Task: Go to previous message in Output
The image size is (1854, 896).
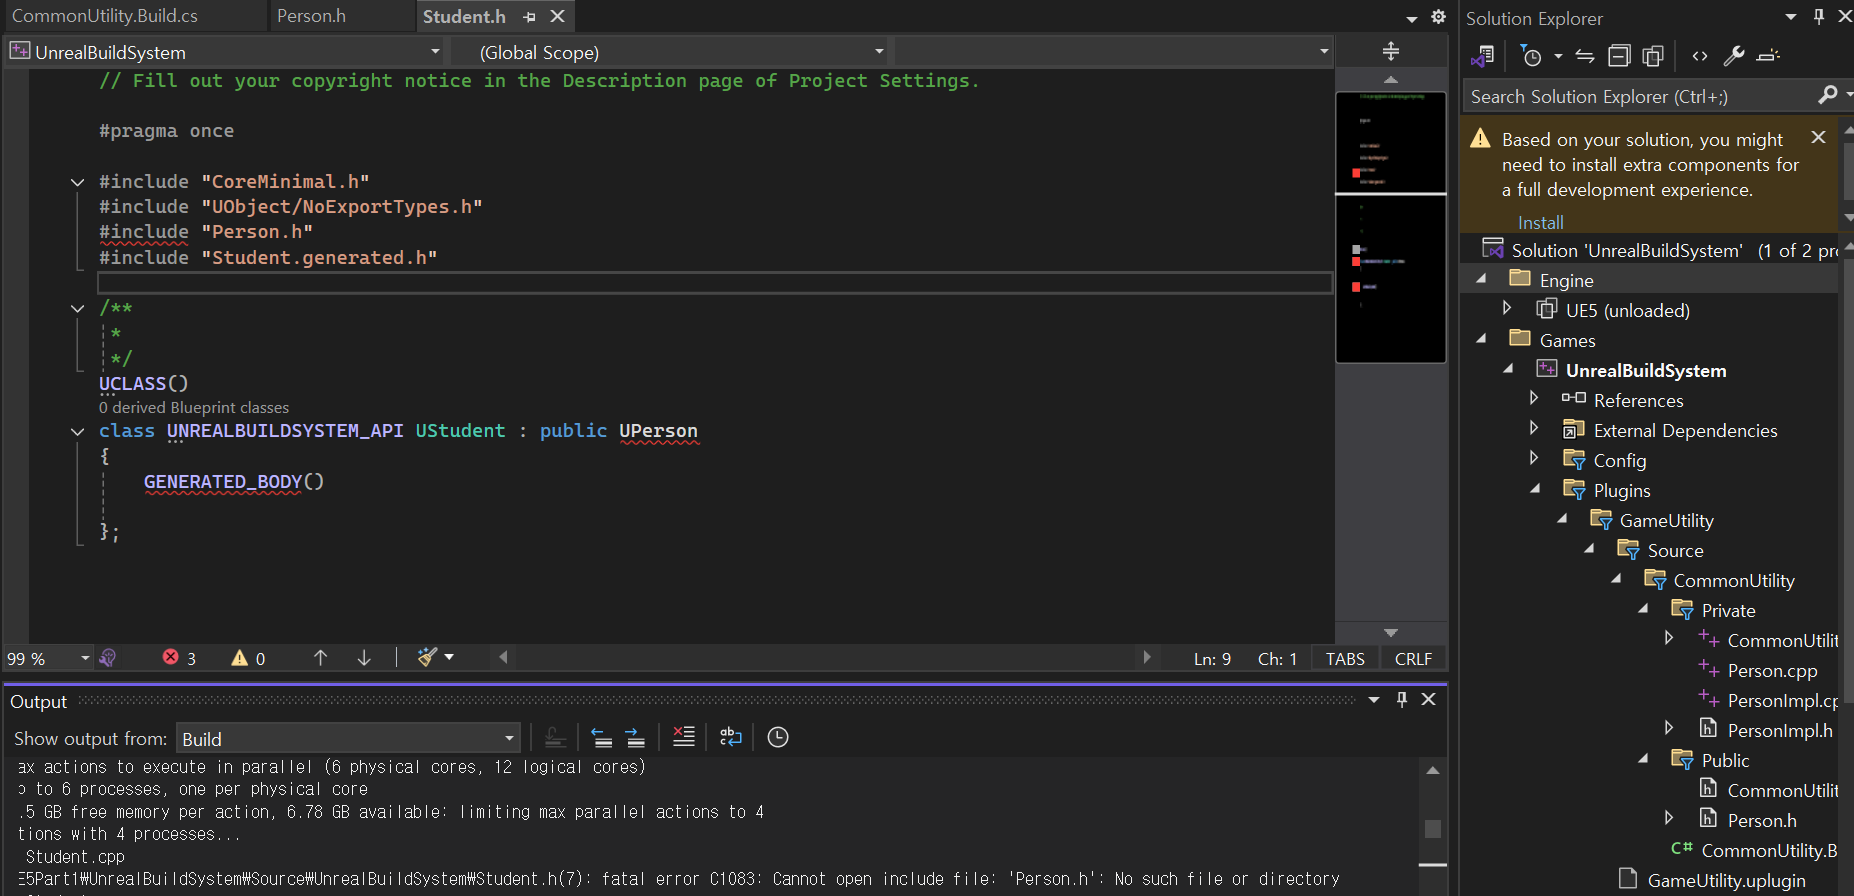Action: [x=602, y=737]
